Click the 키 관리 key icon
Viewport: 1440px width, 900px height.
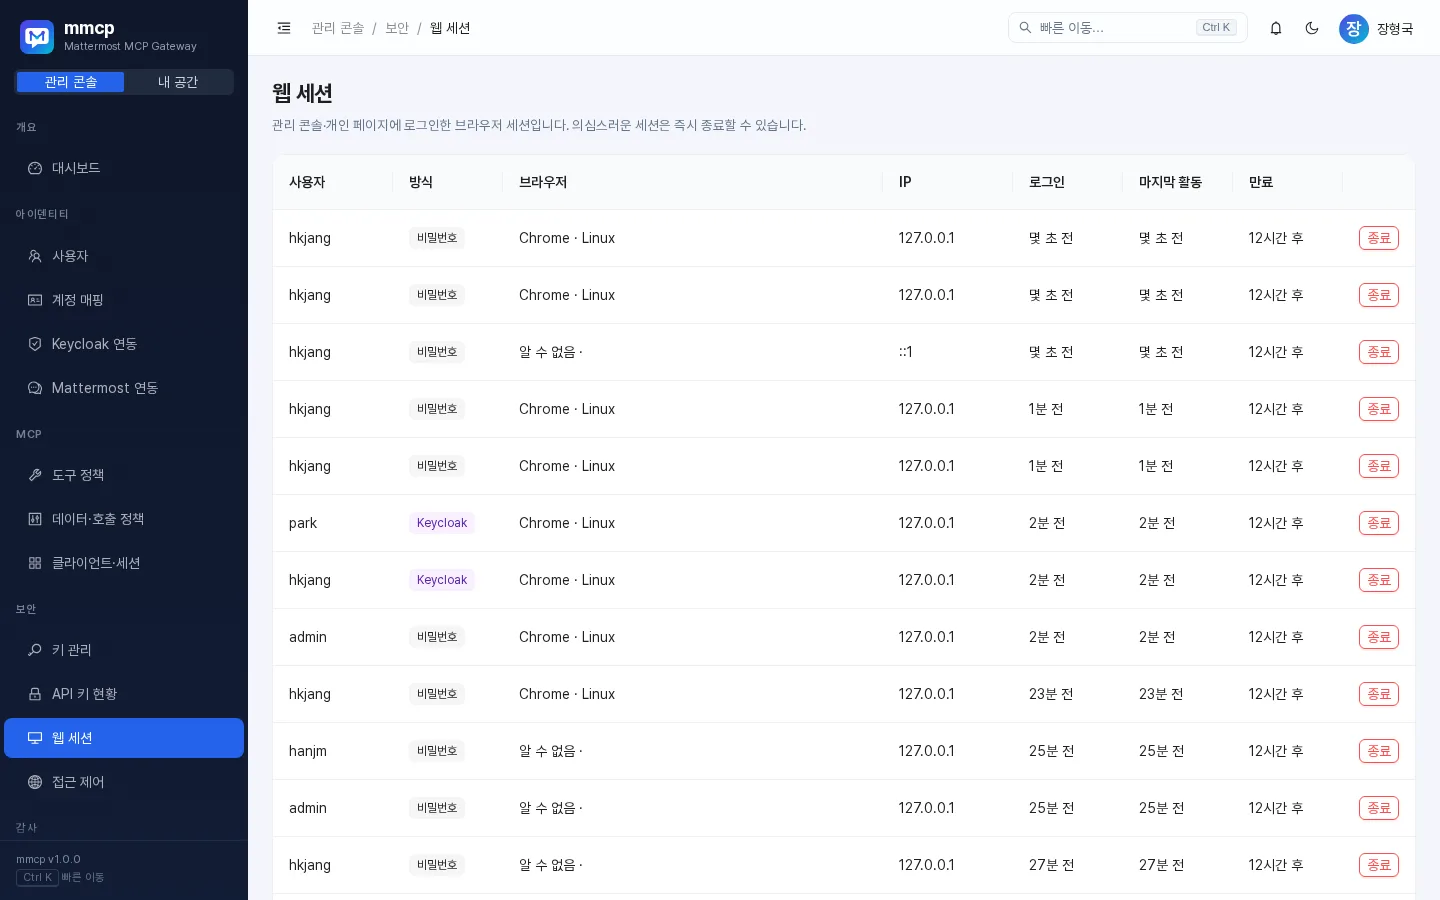pyautogui.click(x=35, y=650)
